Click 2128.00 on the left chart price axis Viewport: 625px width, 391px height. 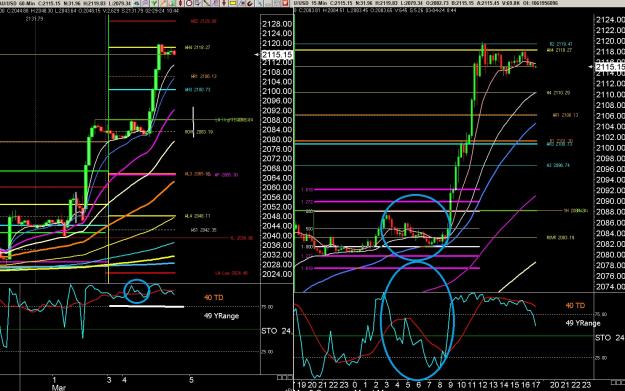click(x=277, y=24)
